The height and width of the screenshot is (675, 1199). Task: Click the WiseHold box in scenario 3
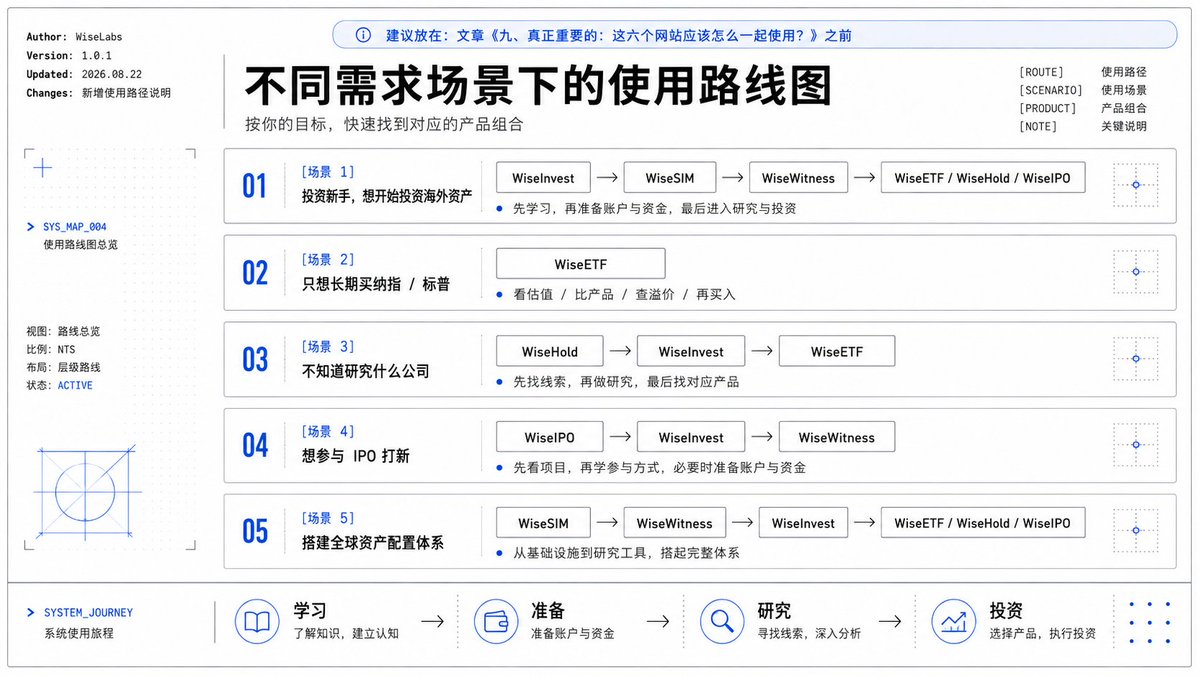tap(550, 351)
